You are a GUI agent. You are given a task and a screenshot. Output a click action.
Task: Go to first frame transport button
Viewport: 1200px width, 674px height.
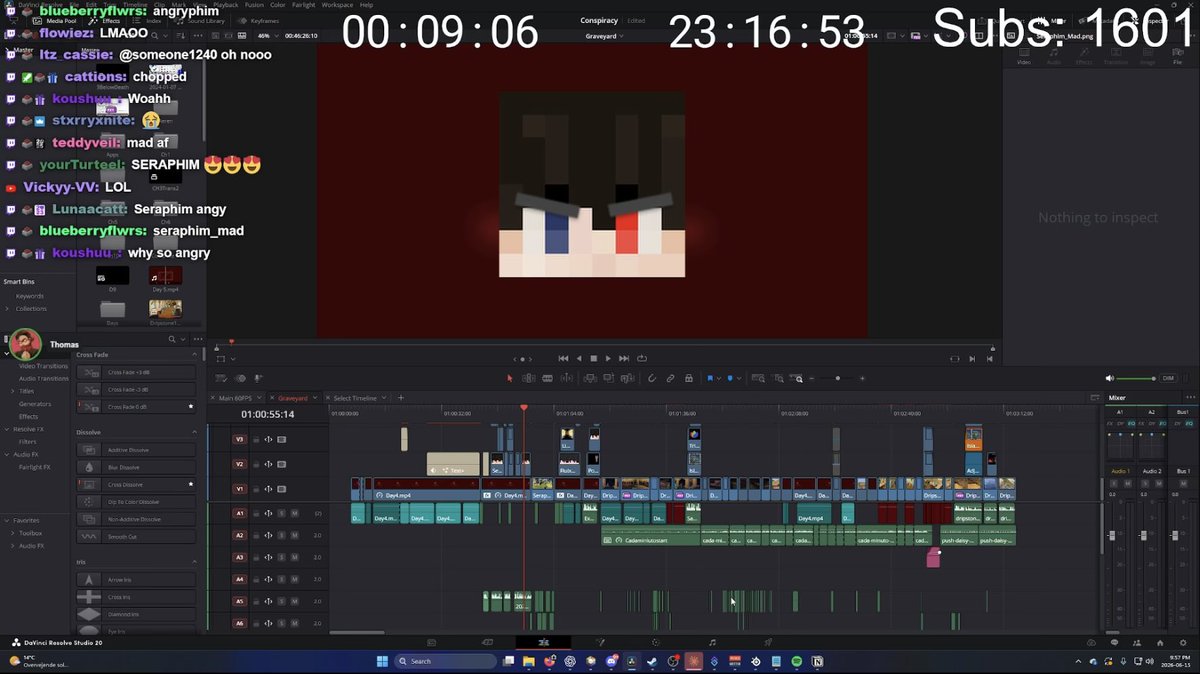coord(563,358)
